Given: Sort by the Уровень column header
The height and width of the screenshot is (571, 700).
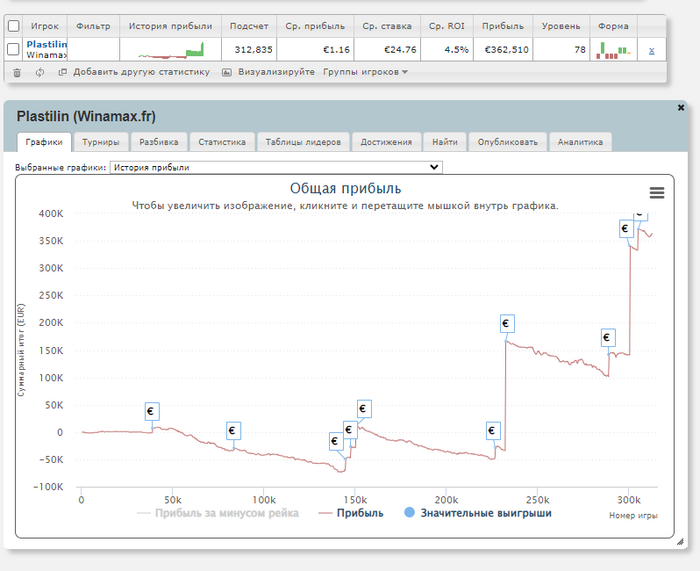Looking at the screenshot, I should click(x=561, y=26).
